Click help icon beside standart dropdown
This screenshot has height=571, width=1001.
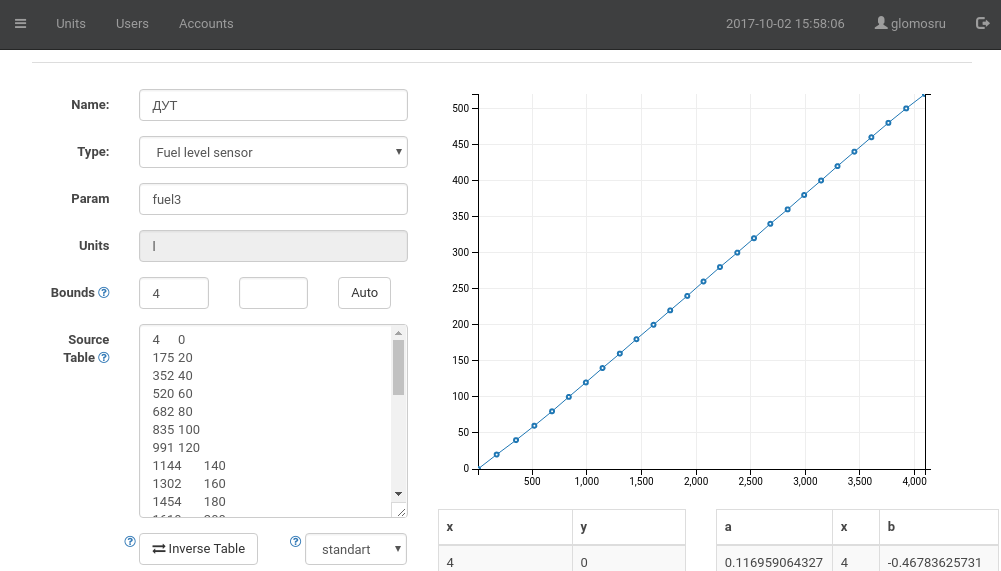295,542
